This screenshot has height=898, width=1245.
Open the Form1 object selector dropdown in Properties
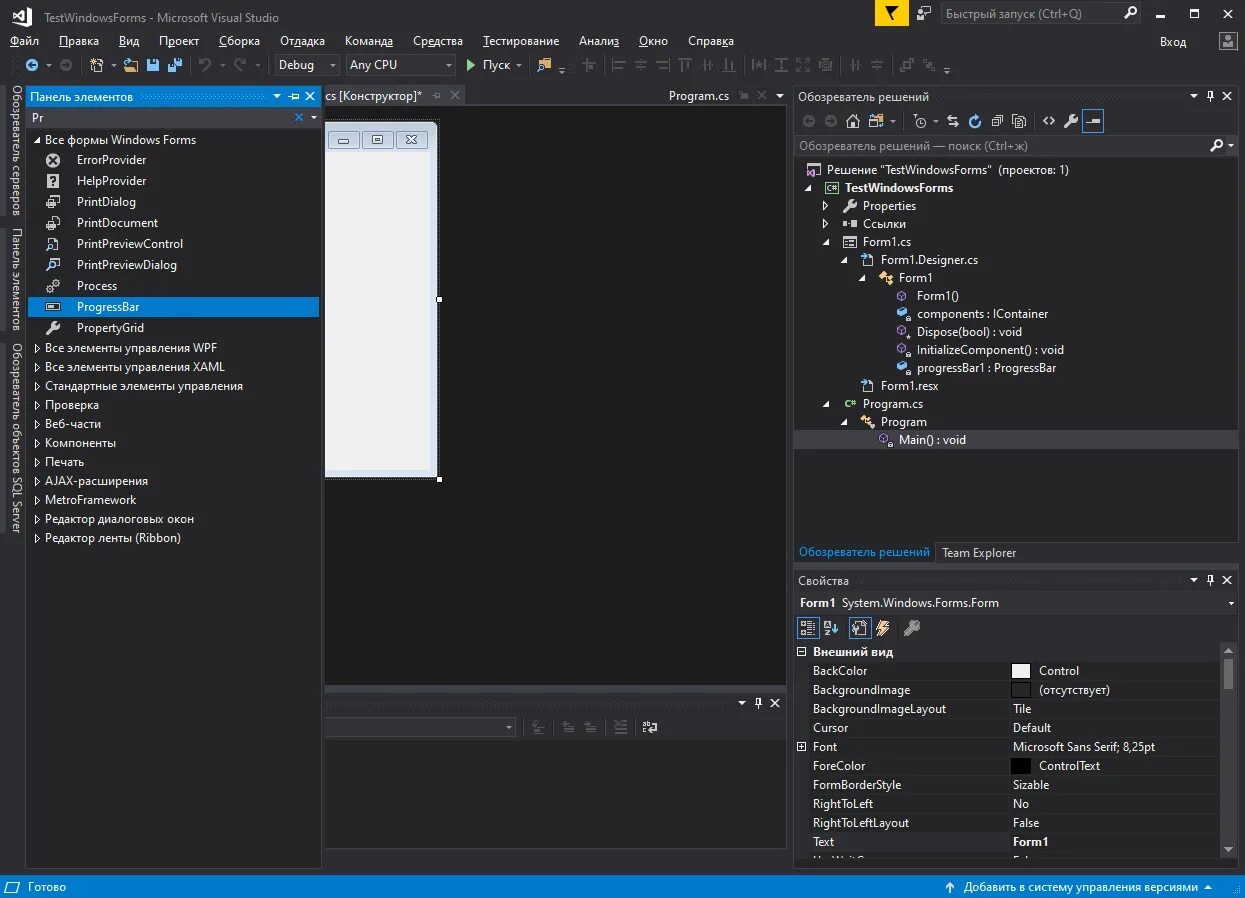pyautogui.click(x=1231, y=603)
